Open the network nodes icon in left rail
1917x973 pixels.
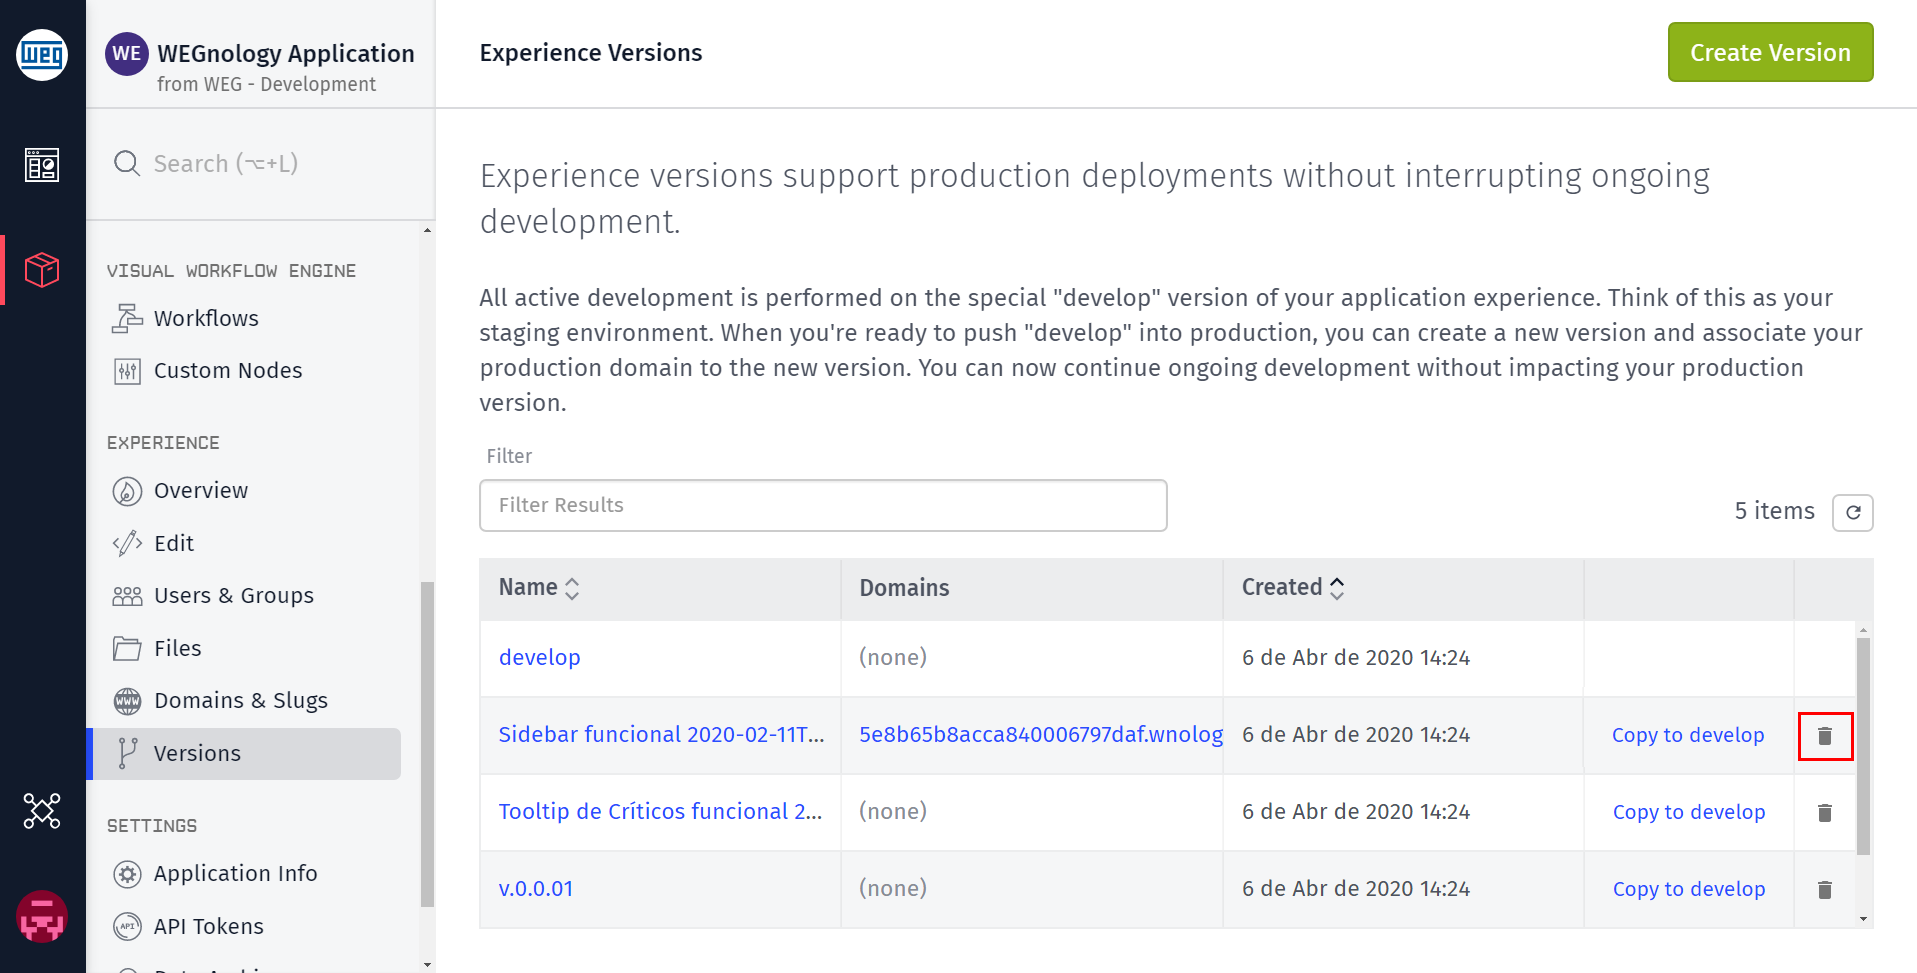click(42, 811)
